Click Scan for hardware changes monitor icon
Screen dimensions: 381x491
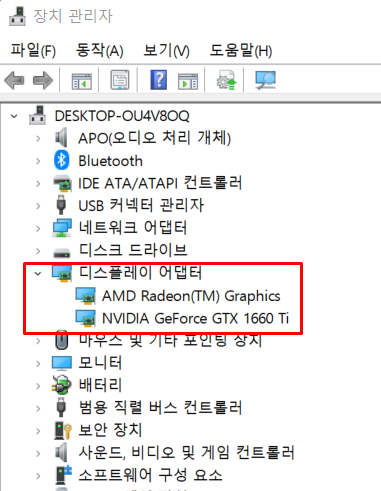click(266, 80)
